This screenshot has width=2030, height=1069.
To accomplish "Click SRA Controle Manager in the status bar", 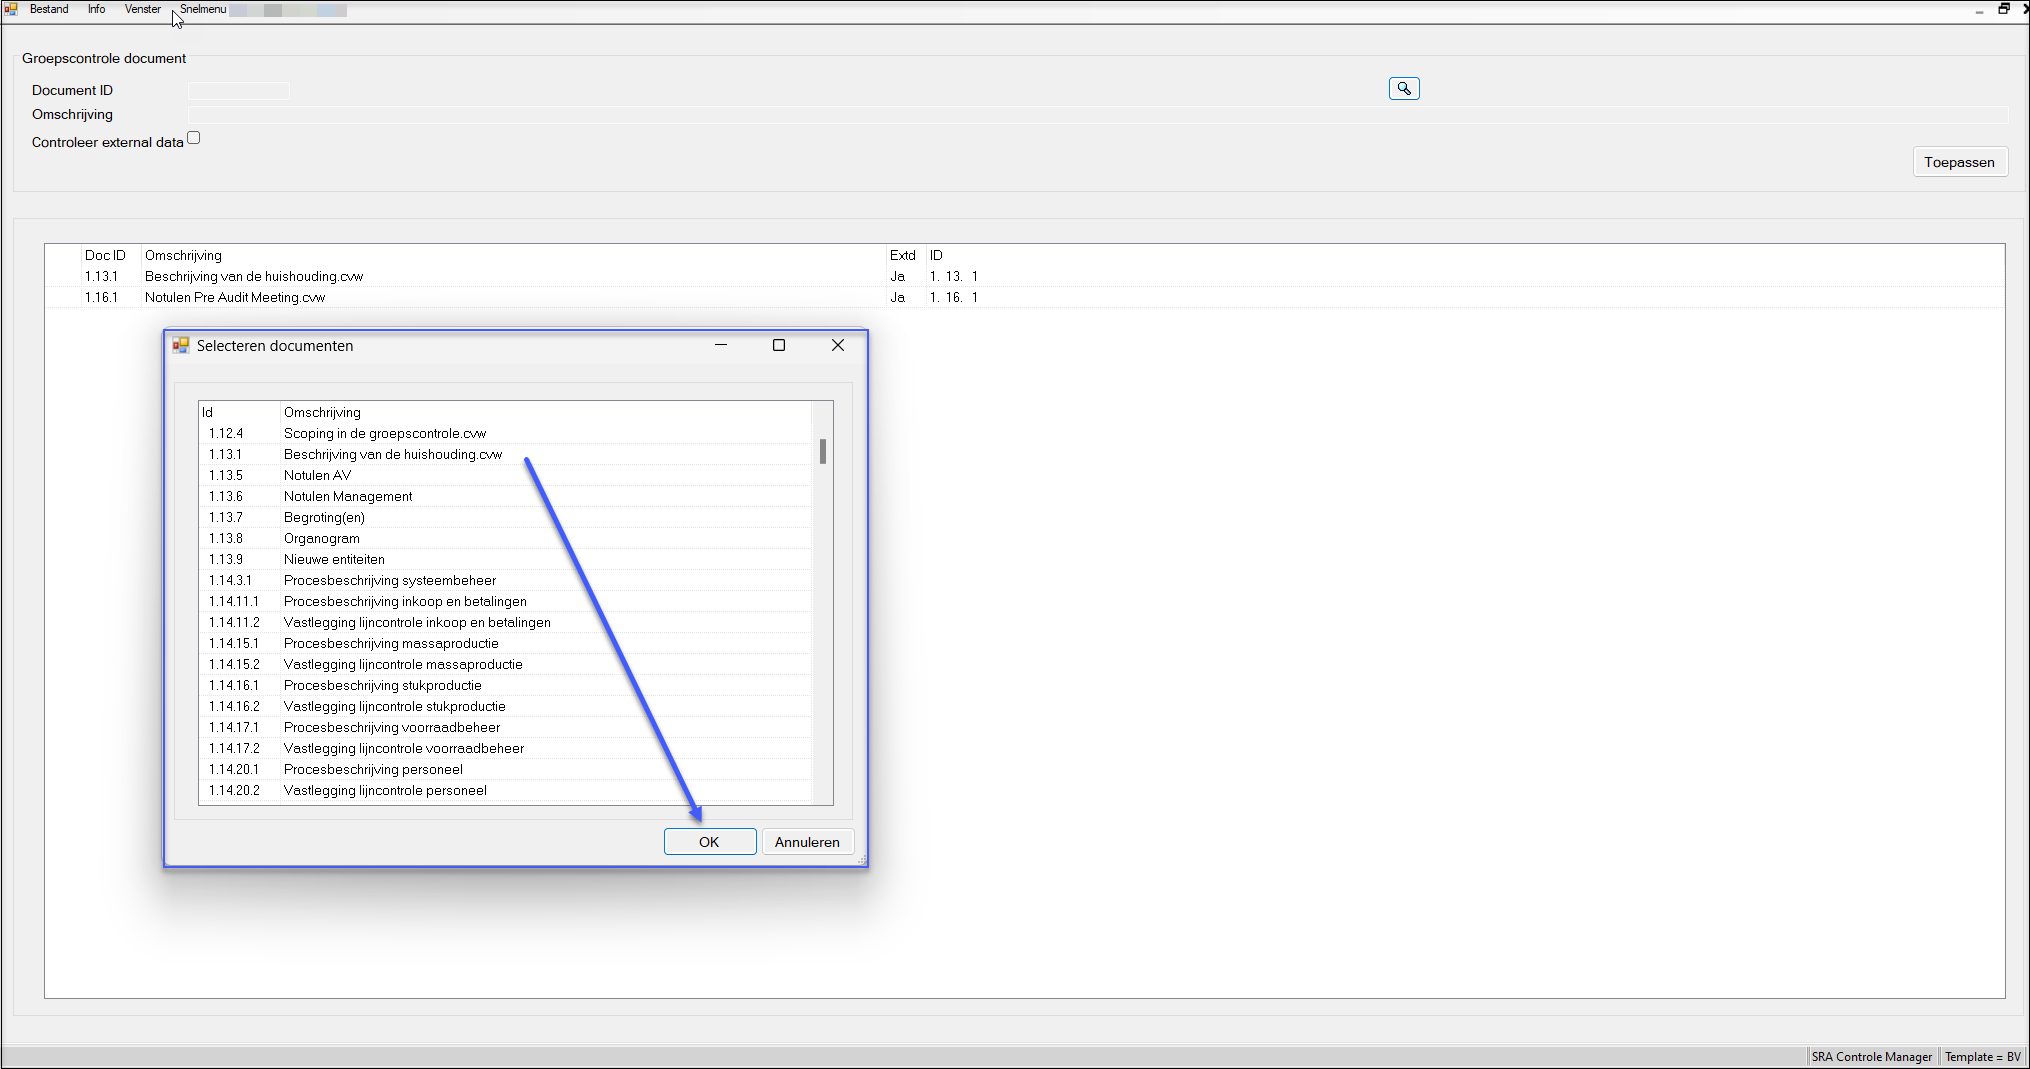I will 1872,1057.
